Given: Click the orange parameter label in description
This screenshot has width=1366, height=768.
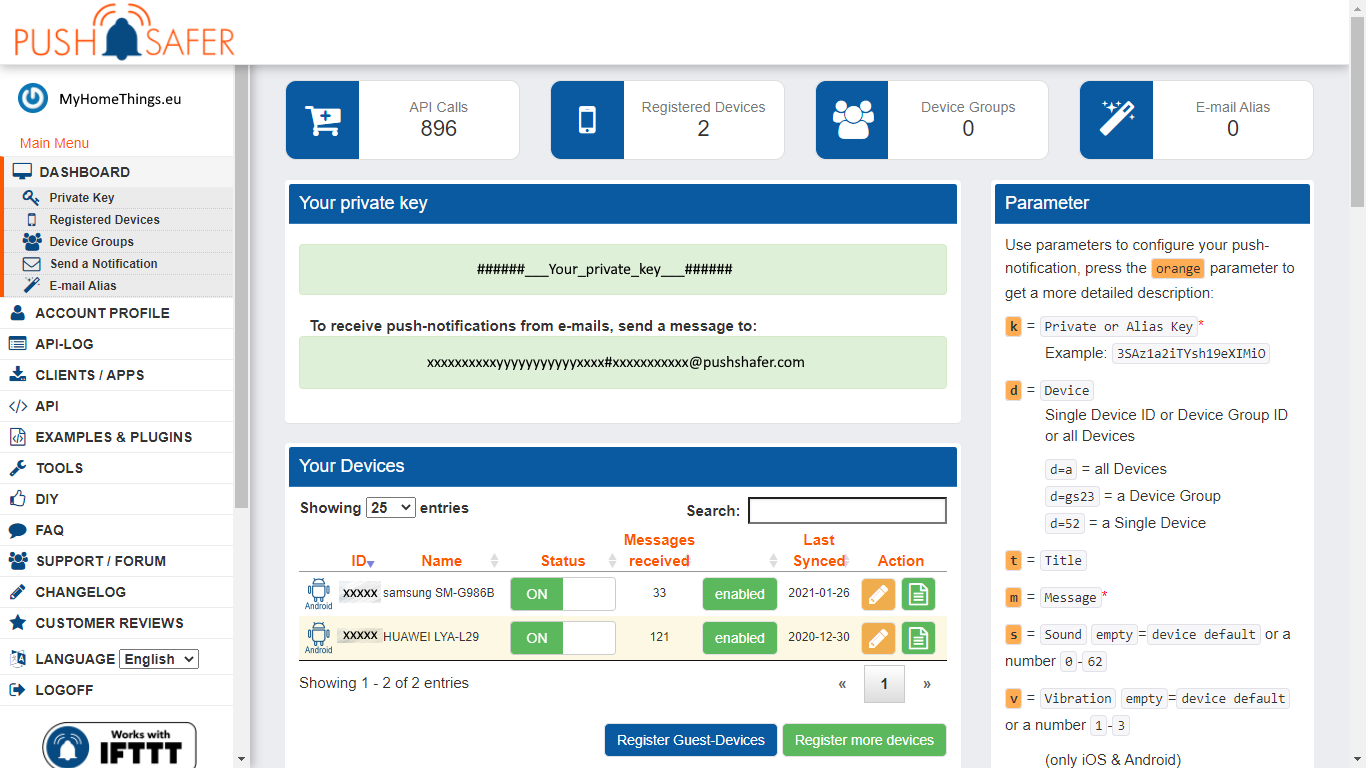Looking at the screenshot, I should [x=1178, y=269].
